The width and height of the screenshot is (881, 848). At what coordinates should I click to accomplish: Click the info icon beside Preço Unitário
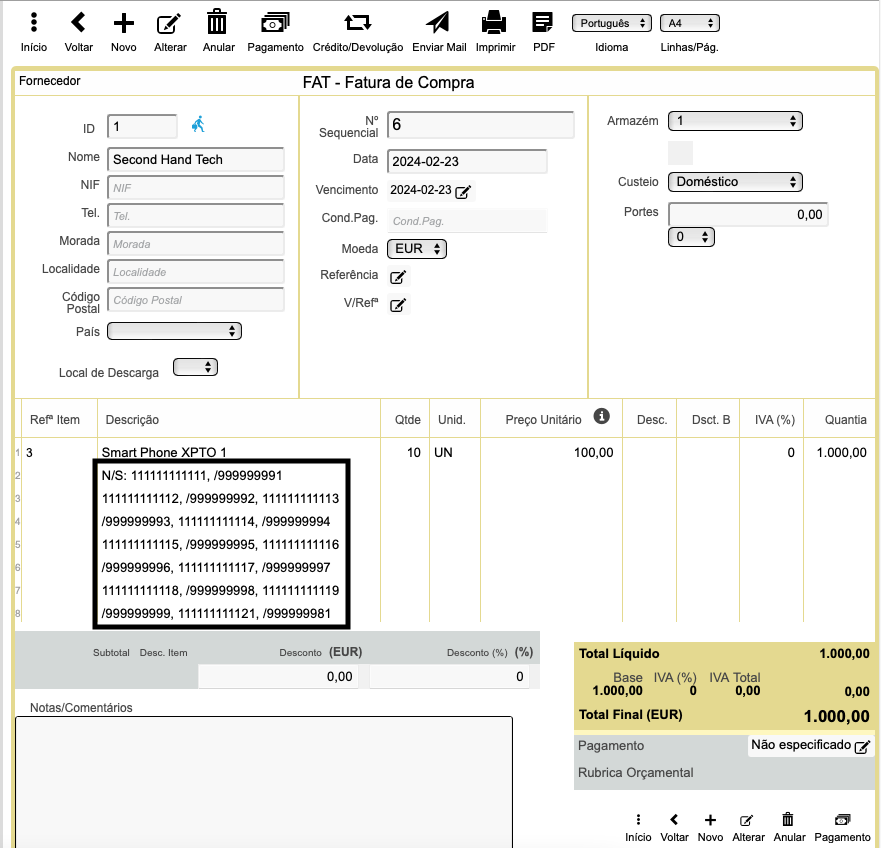click(x=602, y=416)
